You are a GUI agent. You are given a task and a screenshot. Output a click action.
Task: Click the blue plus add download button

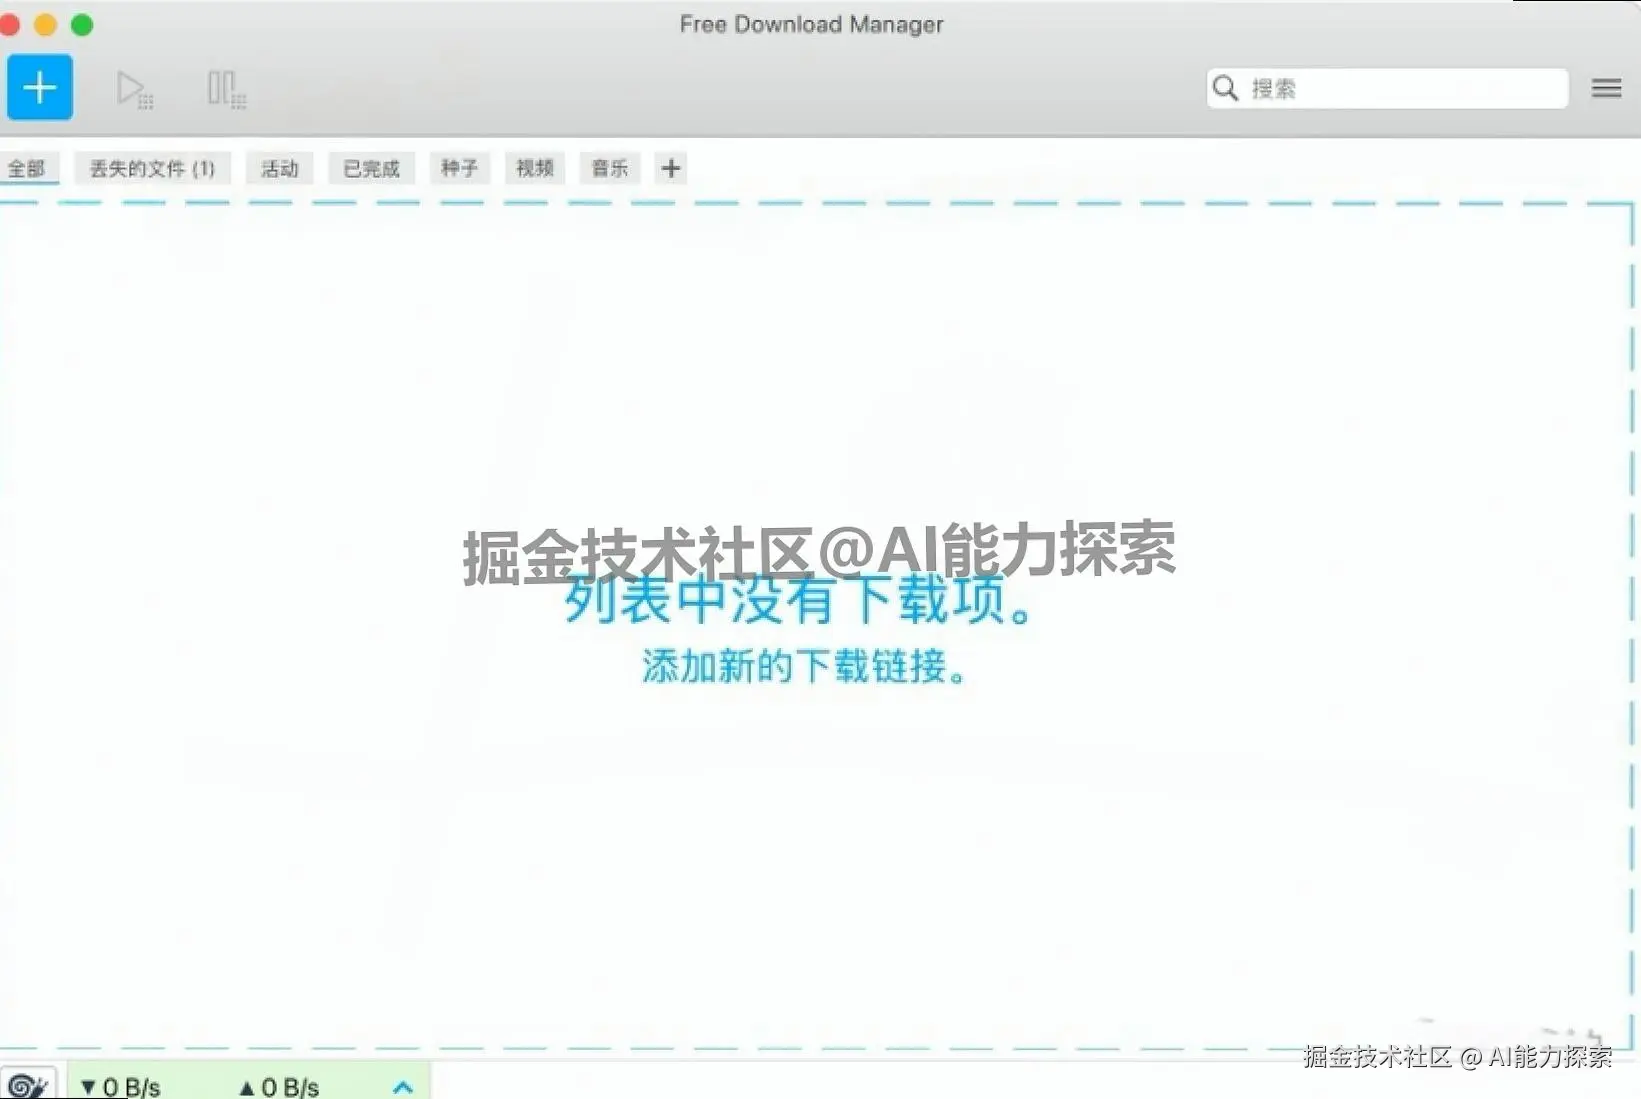pyautogui.click(x=40, y=88)
